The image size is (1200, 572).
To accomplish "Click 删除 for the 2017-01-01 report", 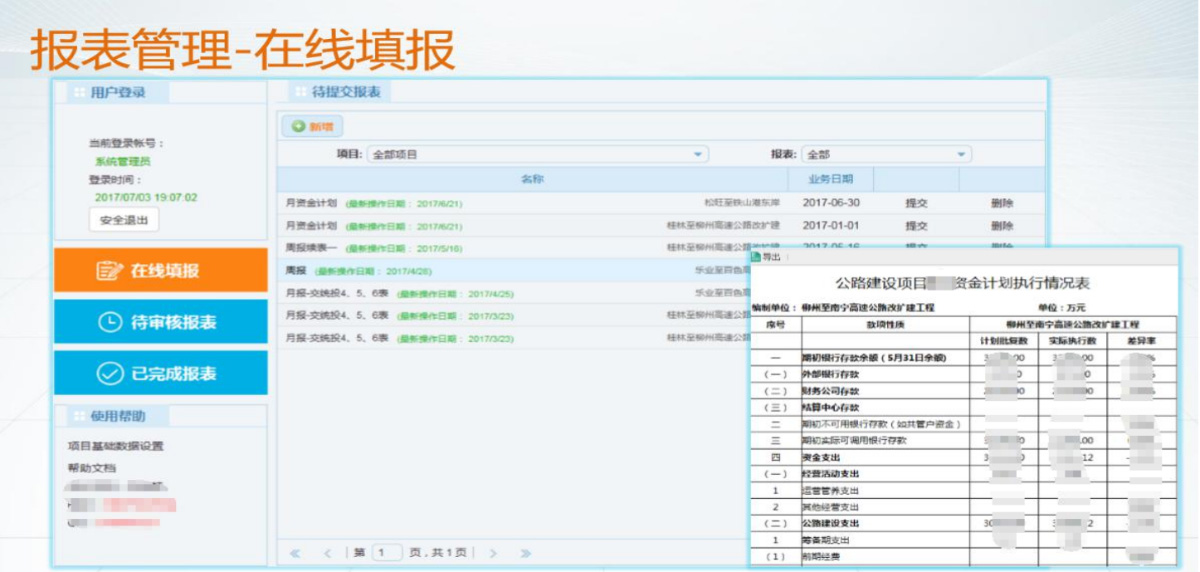I will pos(1002,226).
